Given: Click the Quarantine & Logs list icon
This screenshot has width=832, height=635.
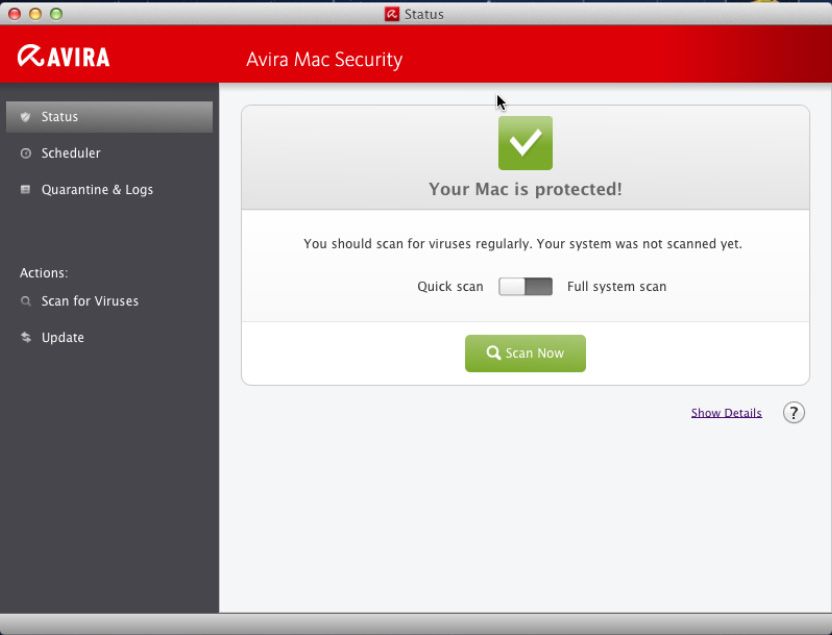Looking at the screenshot, I should pyautogui.click(x=25, y=189).
